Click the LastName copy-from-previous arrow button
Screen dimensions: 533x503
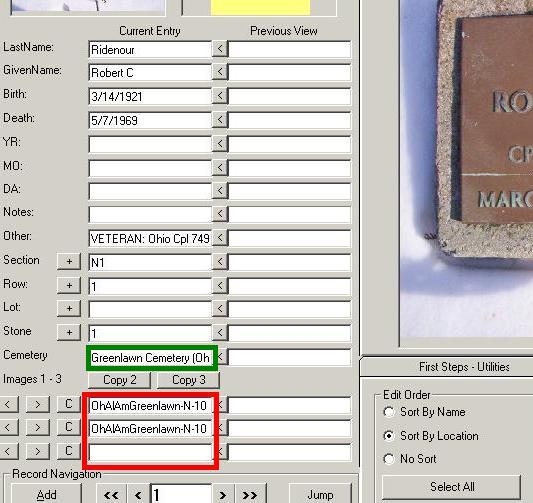220,49
